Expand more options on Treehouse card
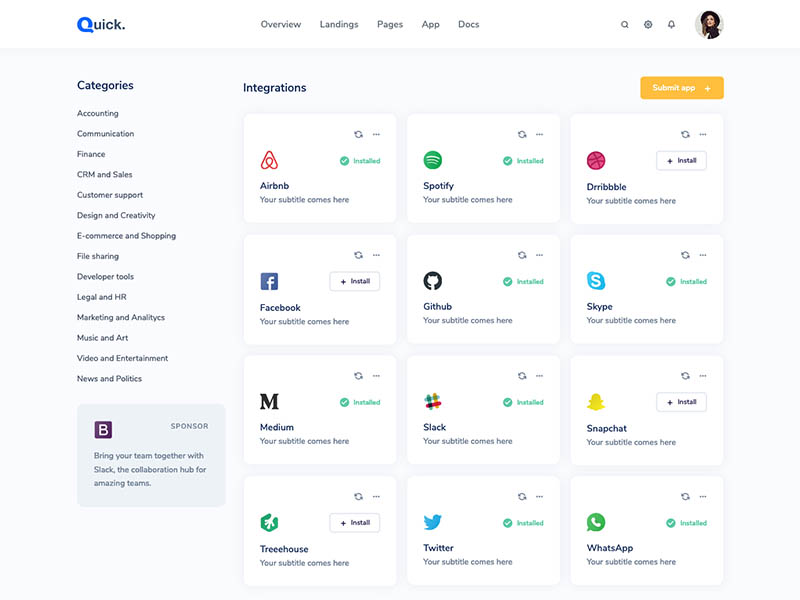The height and width of the screenshot is (600, 800). pyautogui.click(x=376, y=496)
